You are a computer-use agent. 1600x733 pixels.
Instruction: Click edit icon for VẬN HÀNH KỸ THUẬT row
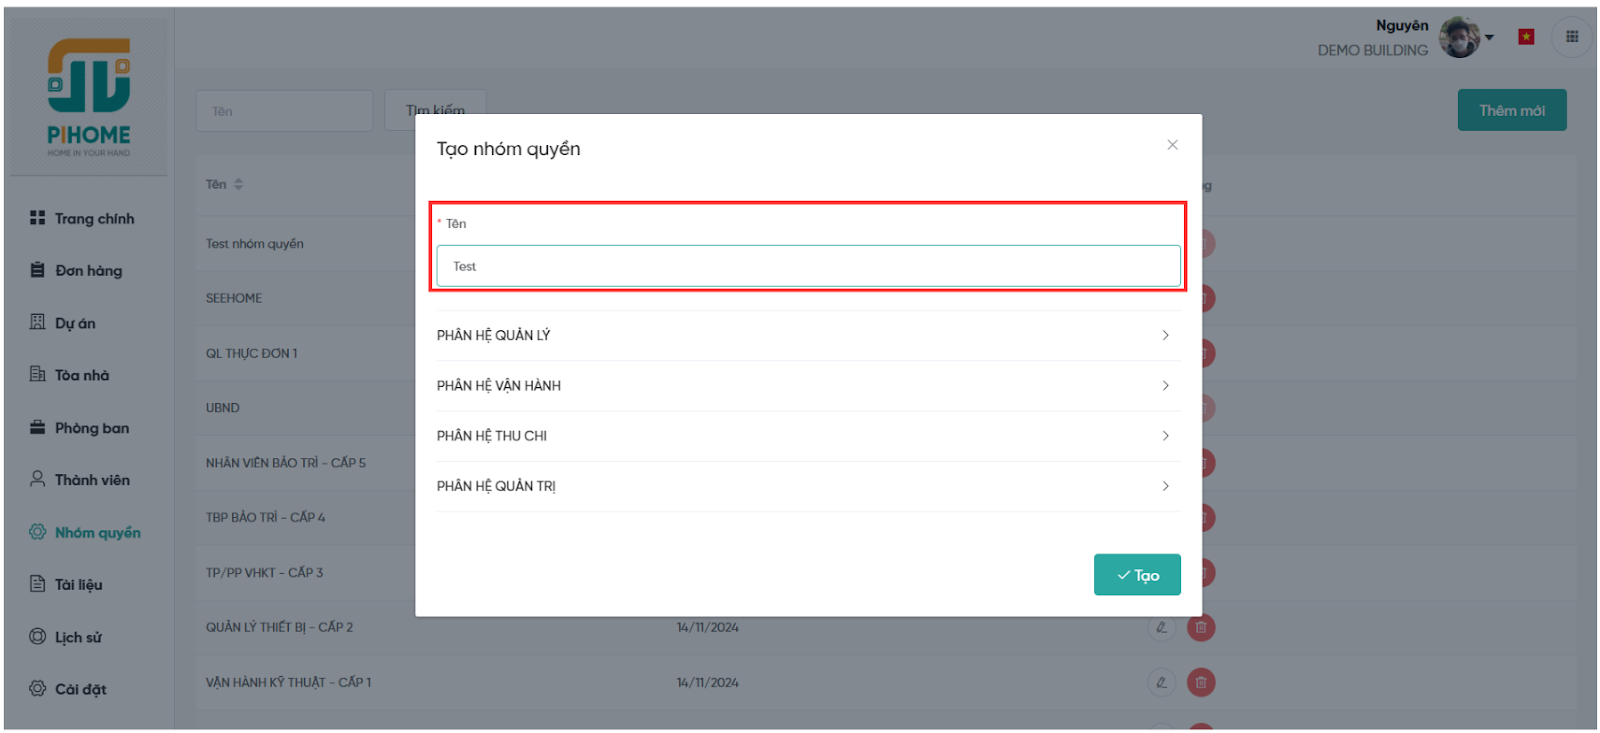pyautogui.click(x=1161, y=683)
